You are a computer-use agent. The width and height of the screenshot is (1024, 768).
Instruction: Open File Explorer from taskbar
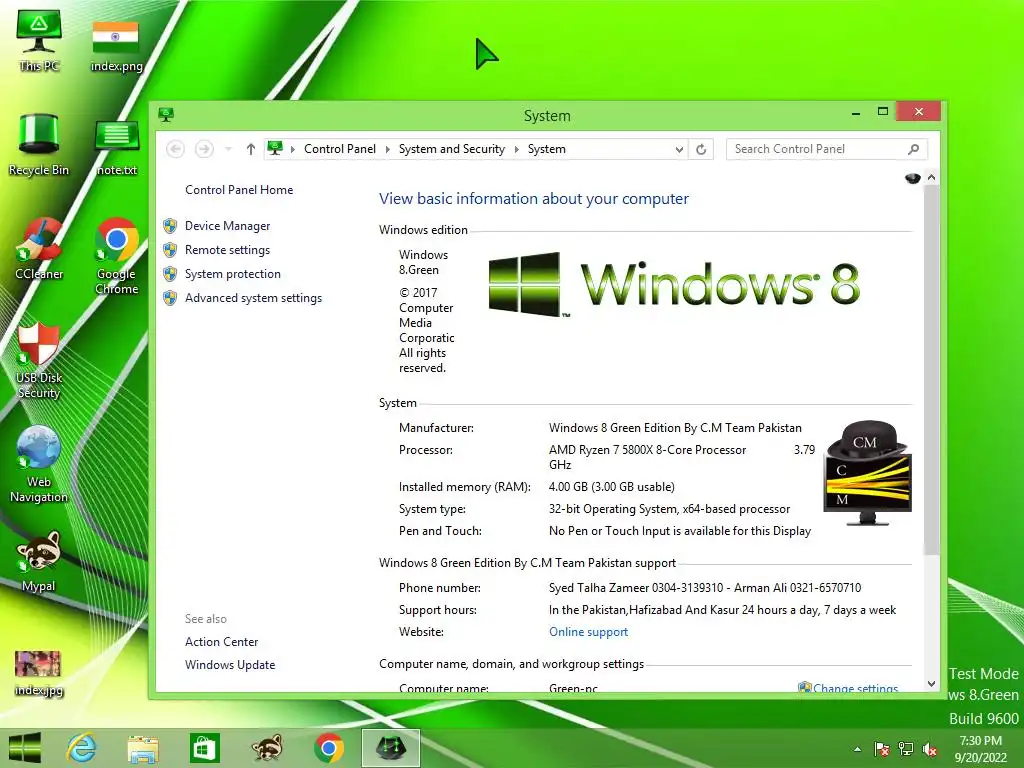(x=142, y=748)
